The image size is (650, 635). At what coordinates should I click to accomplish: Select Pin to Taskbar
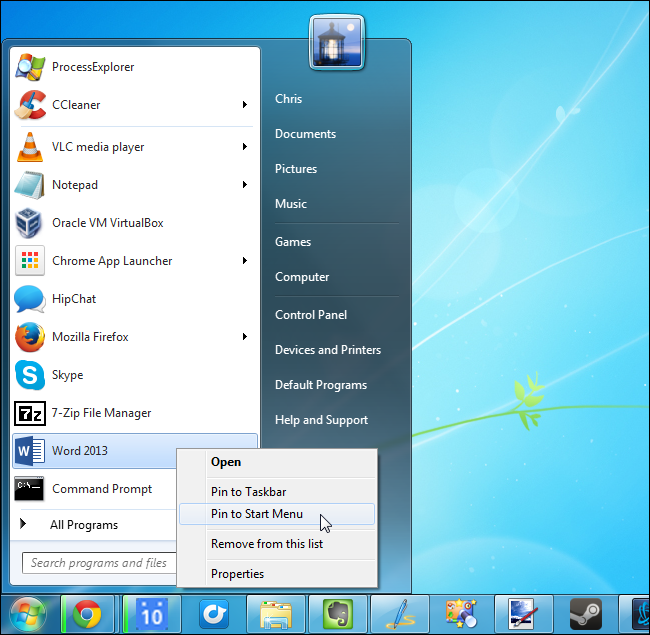coord(277,492)
